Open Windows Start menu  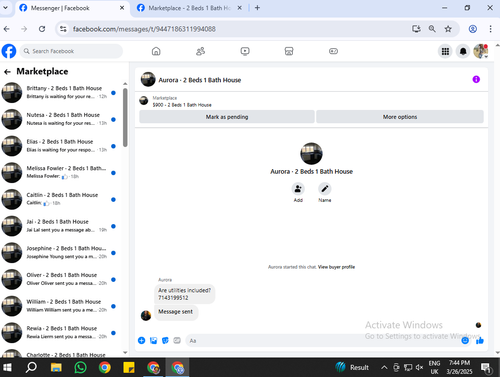7,367
